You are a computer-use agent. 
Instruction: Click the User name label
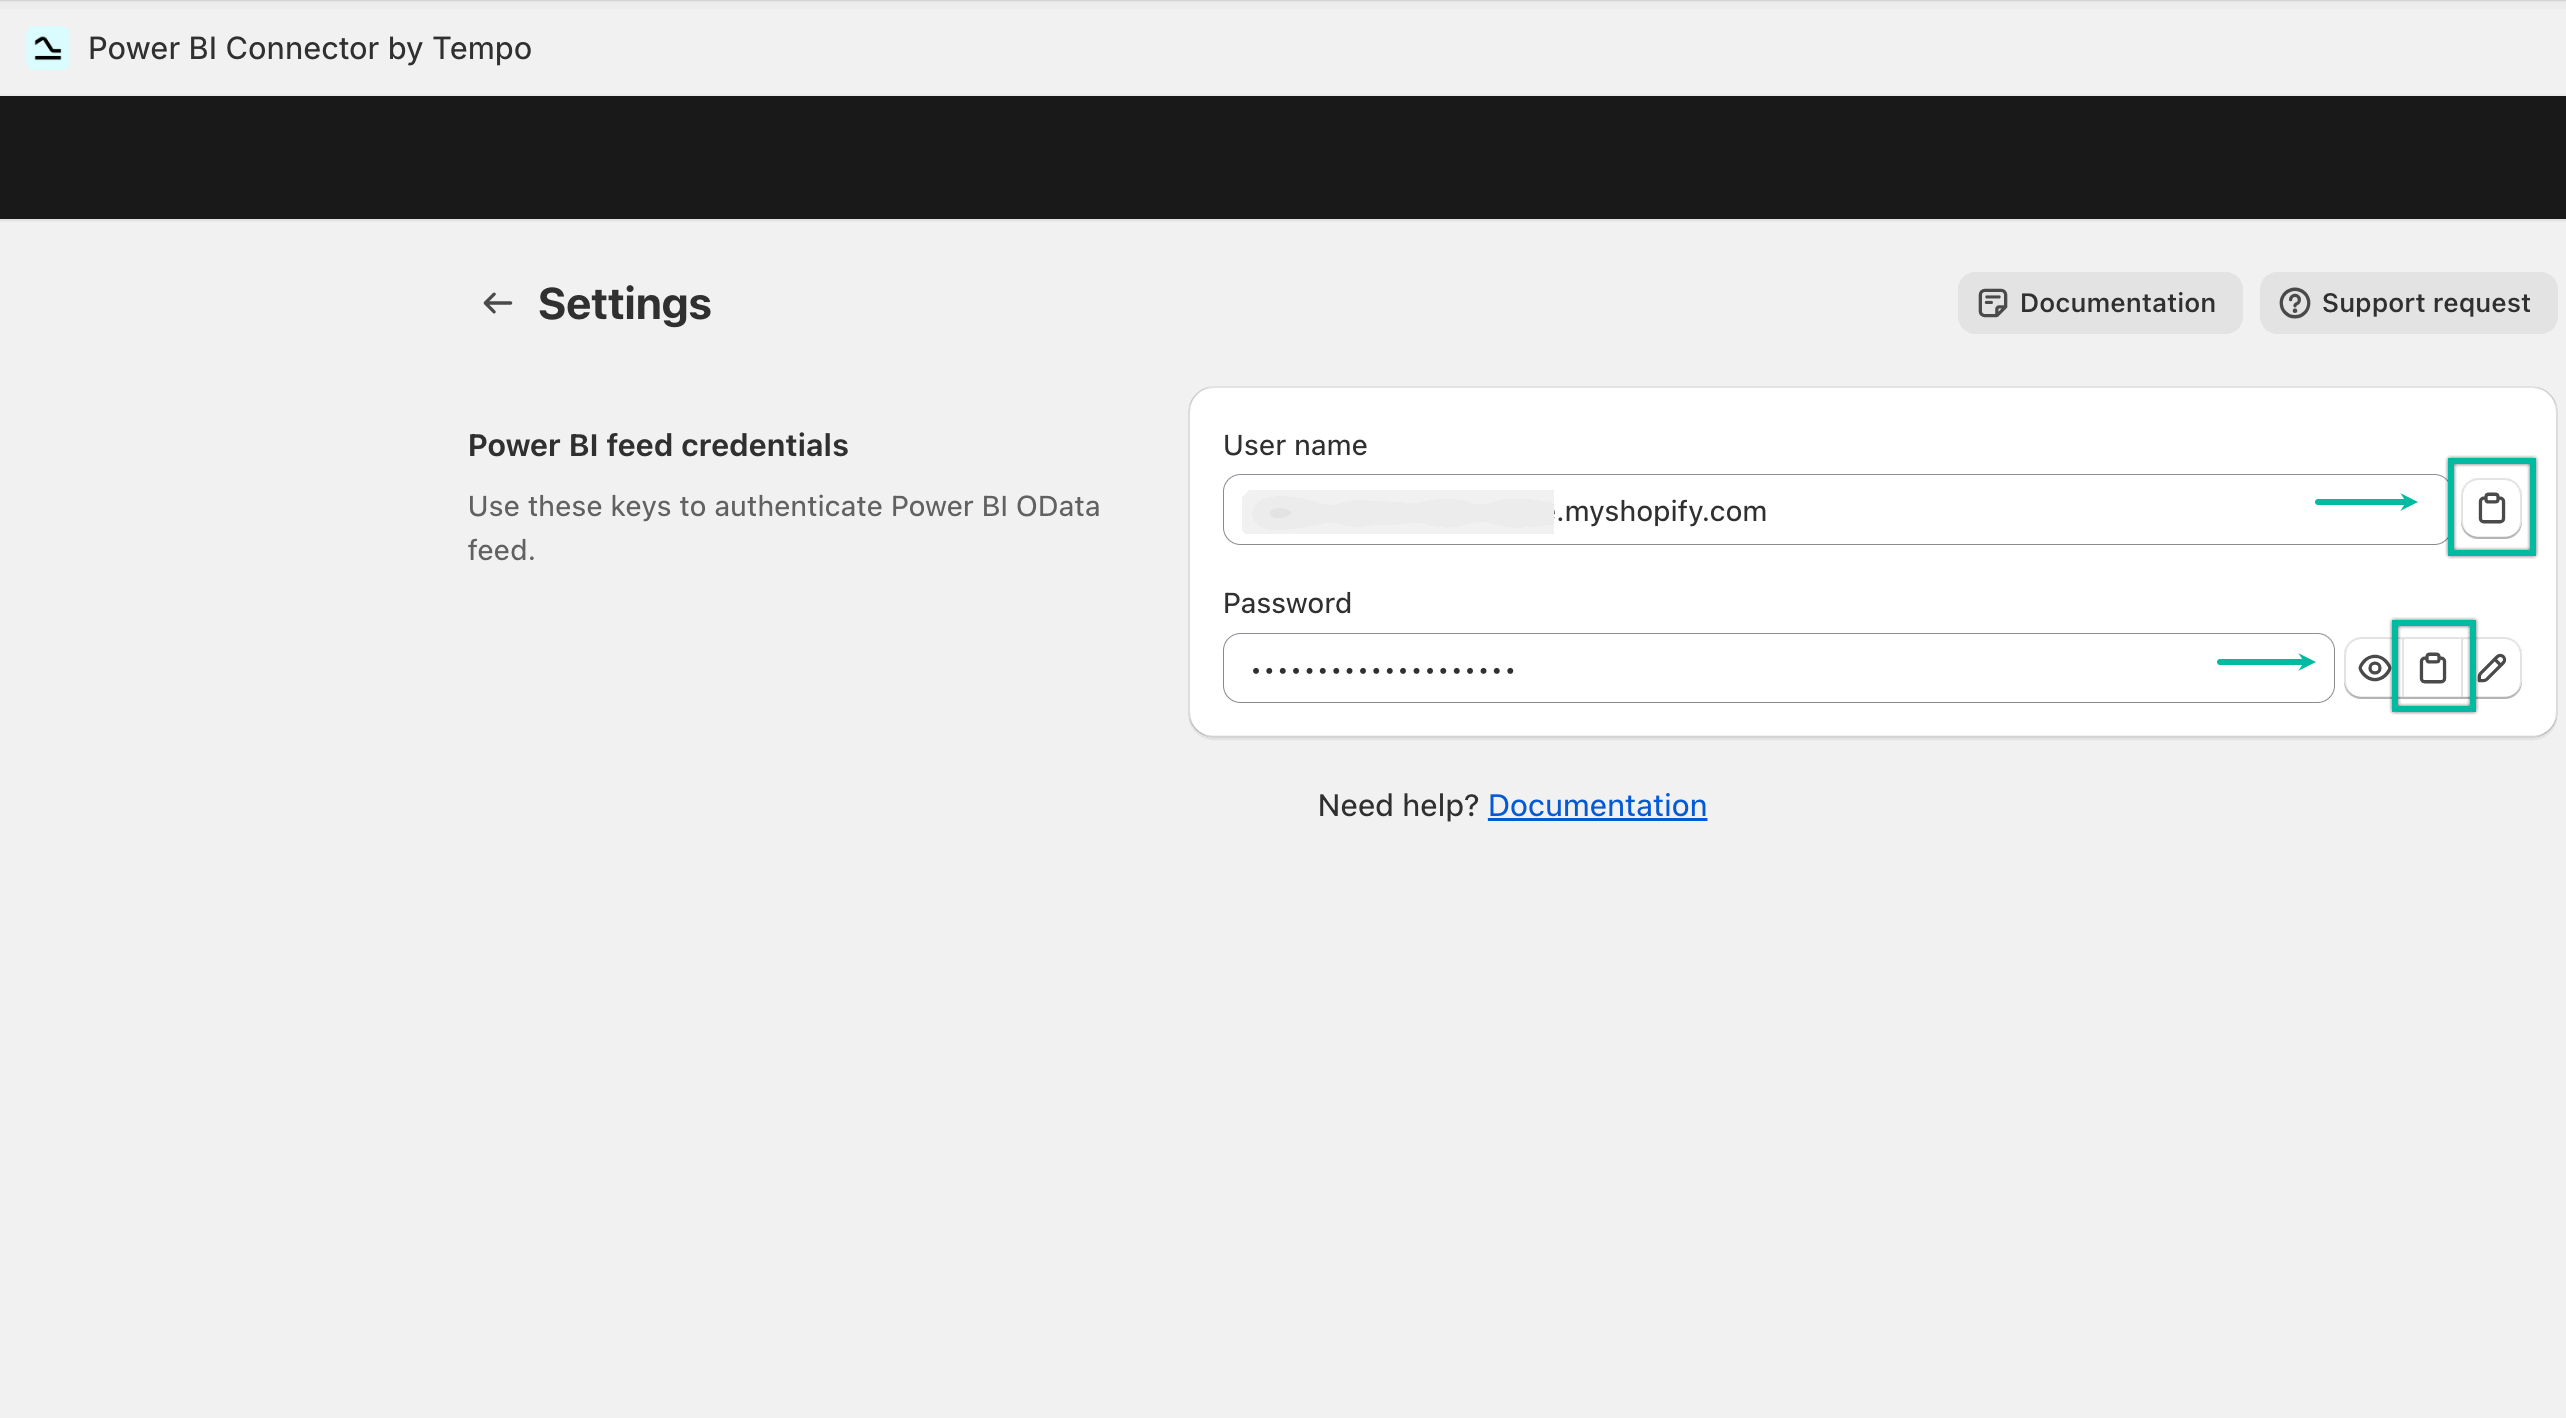point(1294,445)
